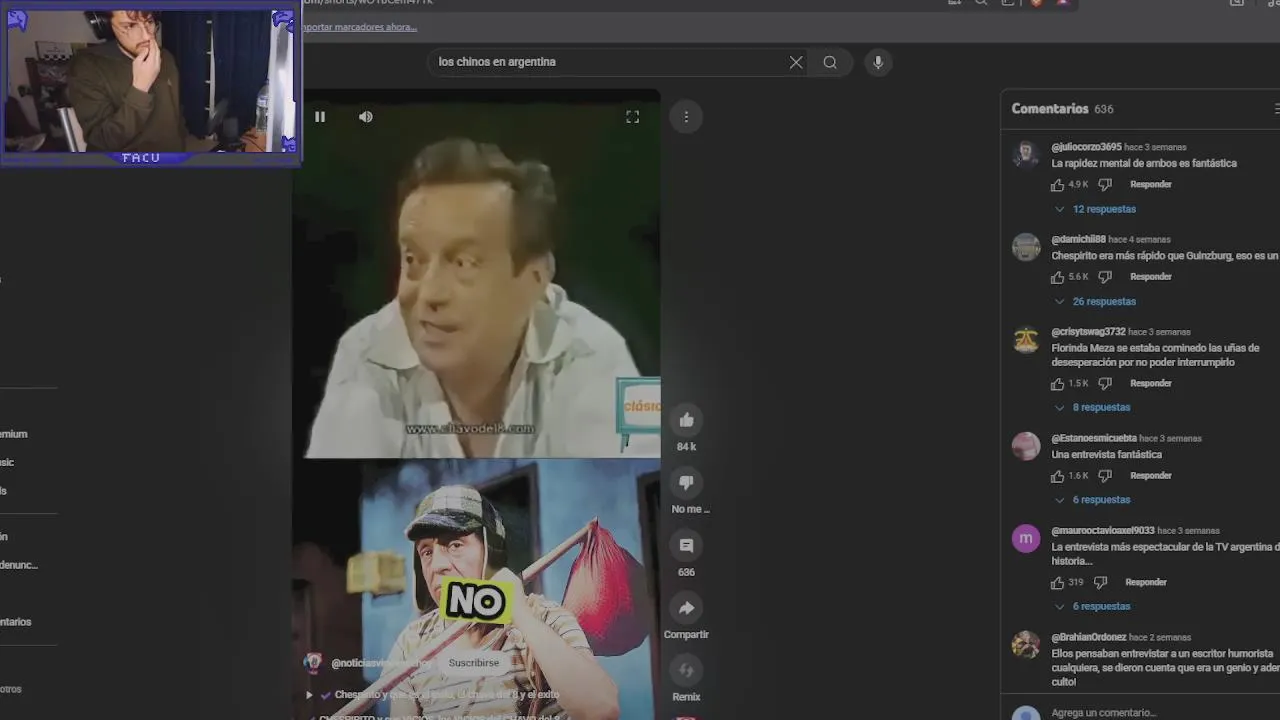Screen dimensions: 1280x720
Task: Like the comment by @maurooctavioaxel9033
Action: [x=1058, y=583]
